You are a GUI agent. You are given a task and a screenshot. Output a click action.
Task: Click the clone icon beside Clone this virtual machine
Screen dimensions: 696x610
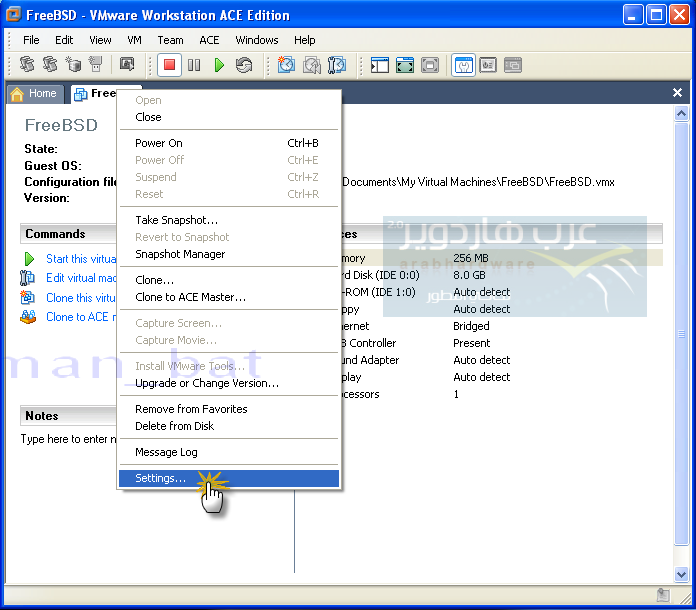tap(28, 297)
